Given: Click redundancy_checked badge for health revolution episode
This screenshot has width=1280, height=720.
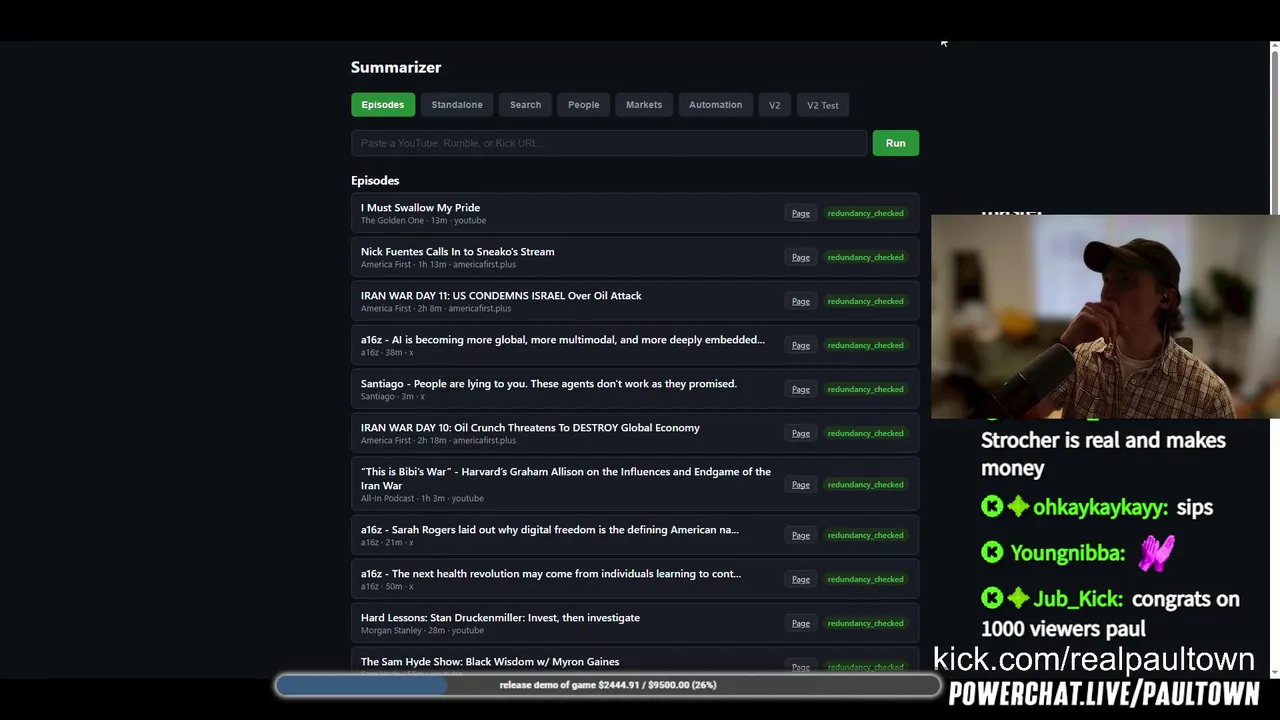Looking at the screenshot, I should pos(865,579).
